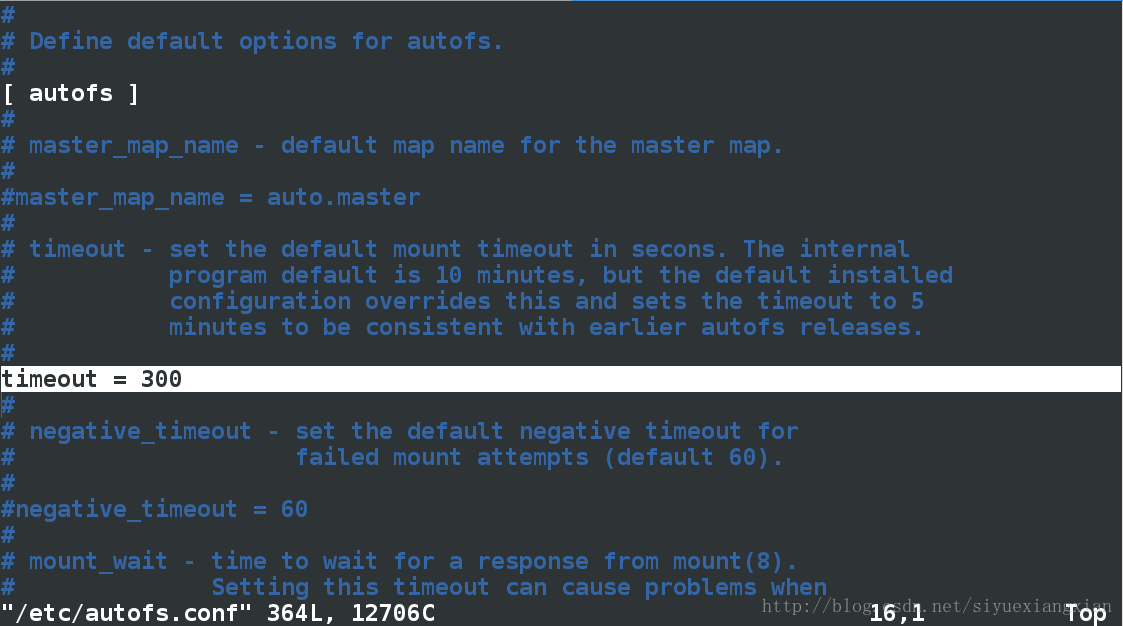1123x626 pixels.
Task: Click the blog.csdn.net watermark URL
Action: click(x=935, y=606)
